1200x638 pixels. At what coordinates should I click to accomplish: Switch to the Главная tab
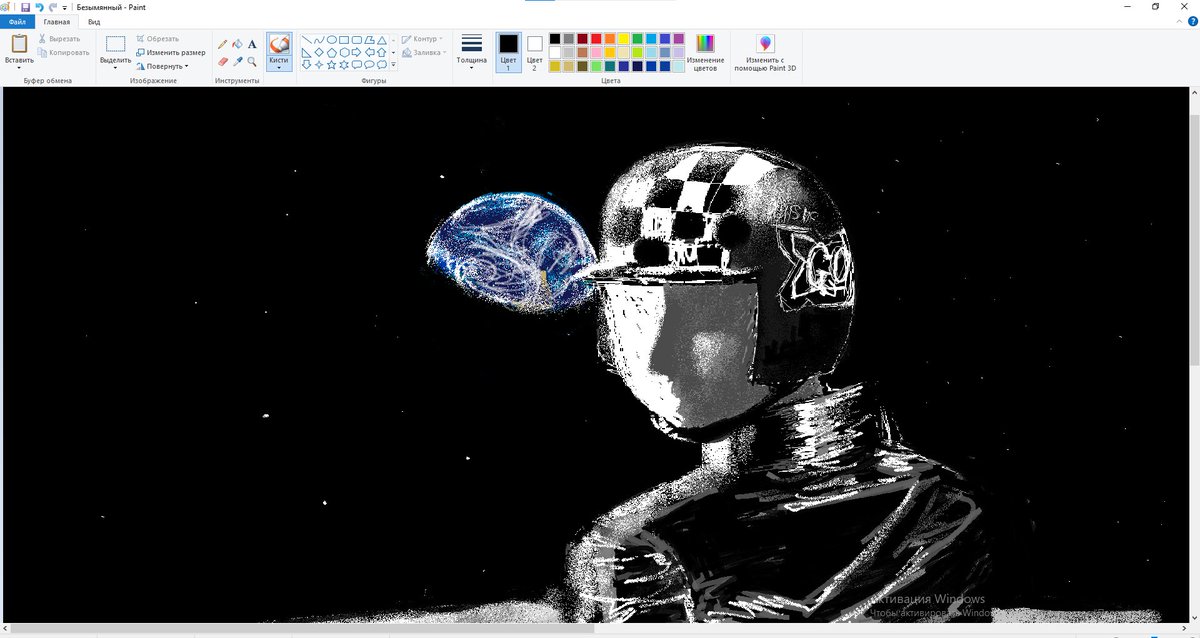(57, 21)
